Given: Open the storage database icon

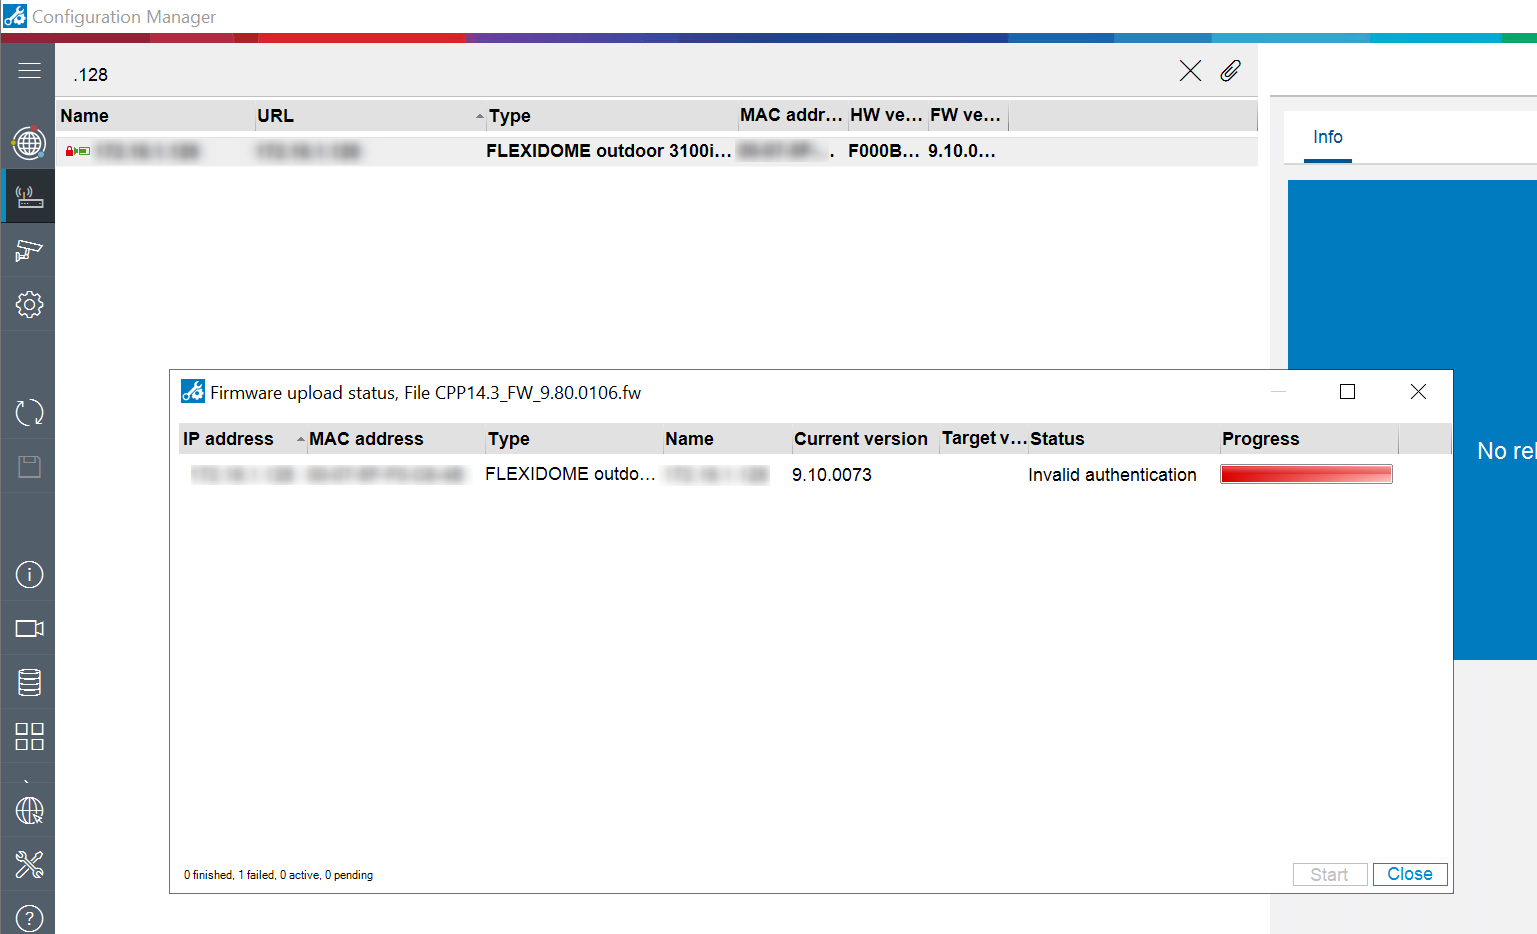Looking at the screenshot, I should tap(29, 682).
